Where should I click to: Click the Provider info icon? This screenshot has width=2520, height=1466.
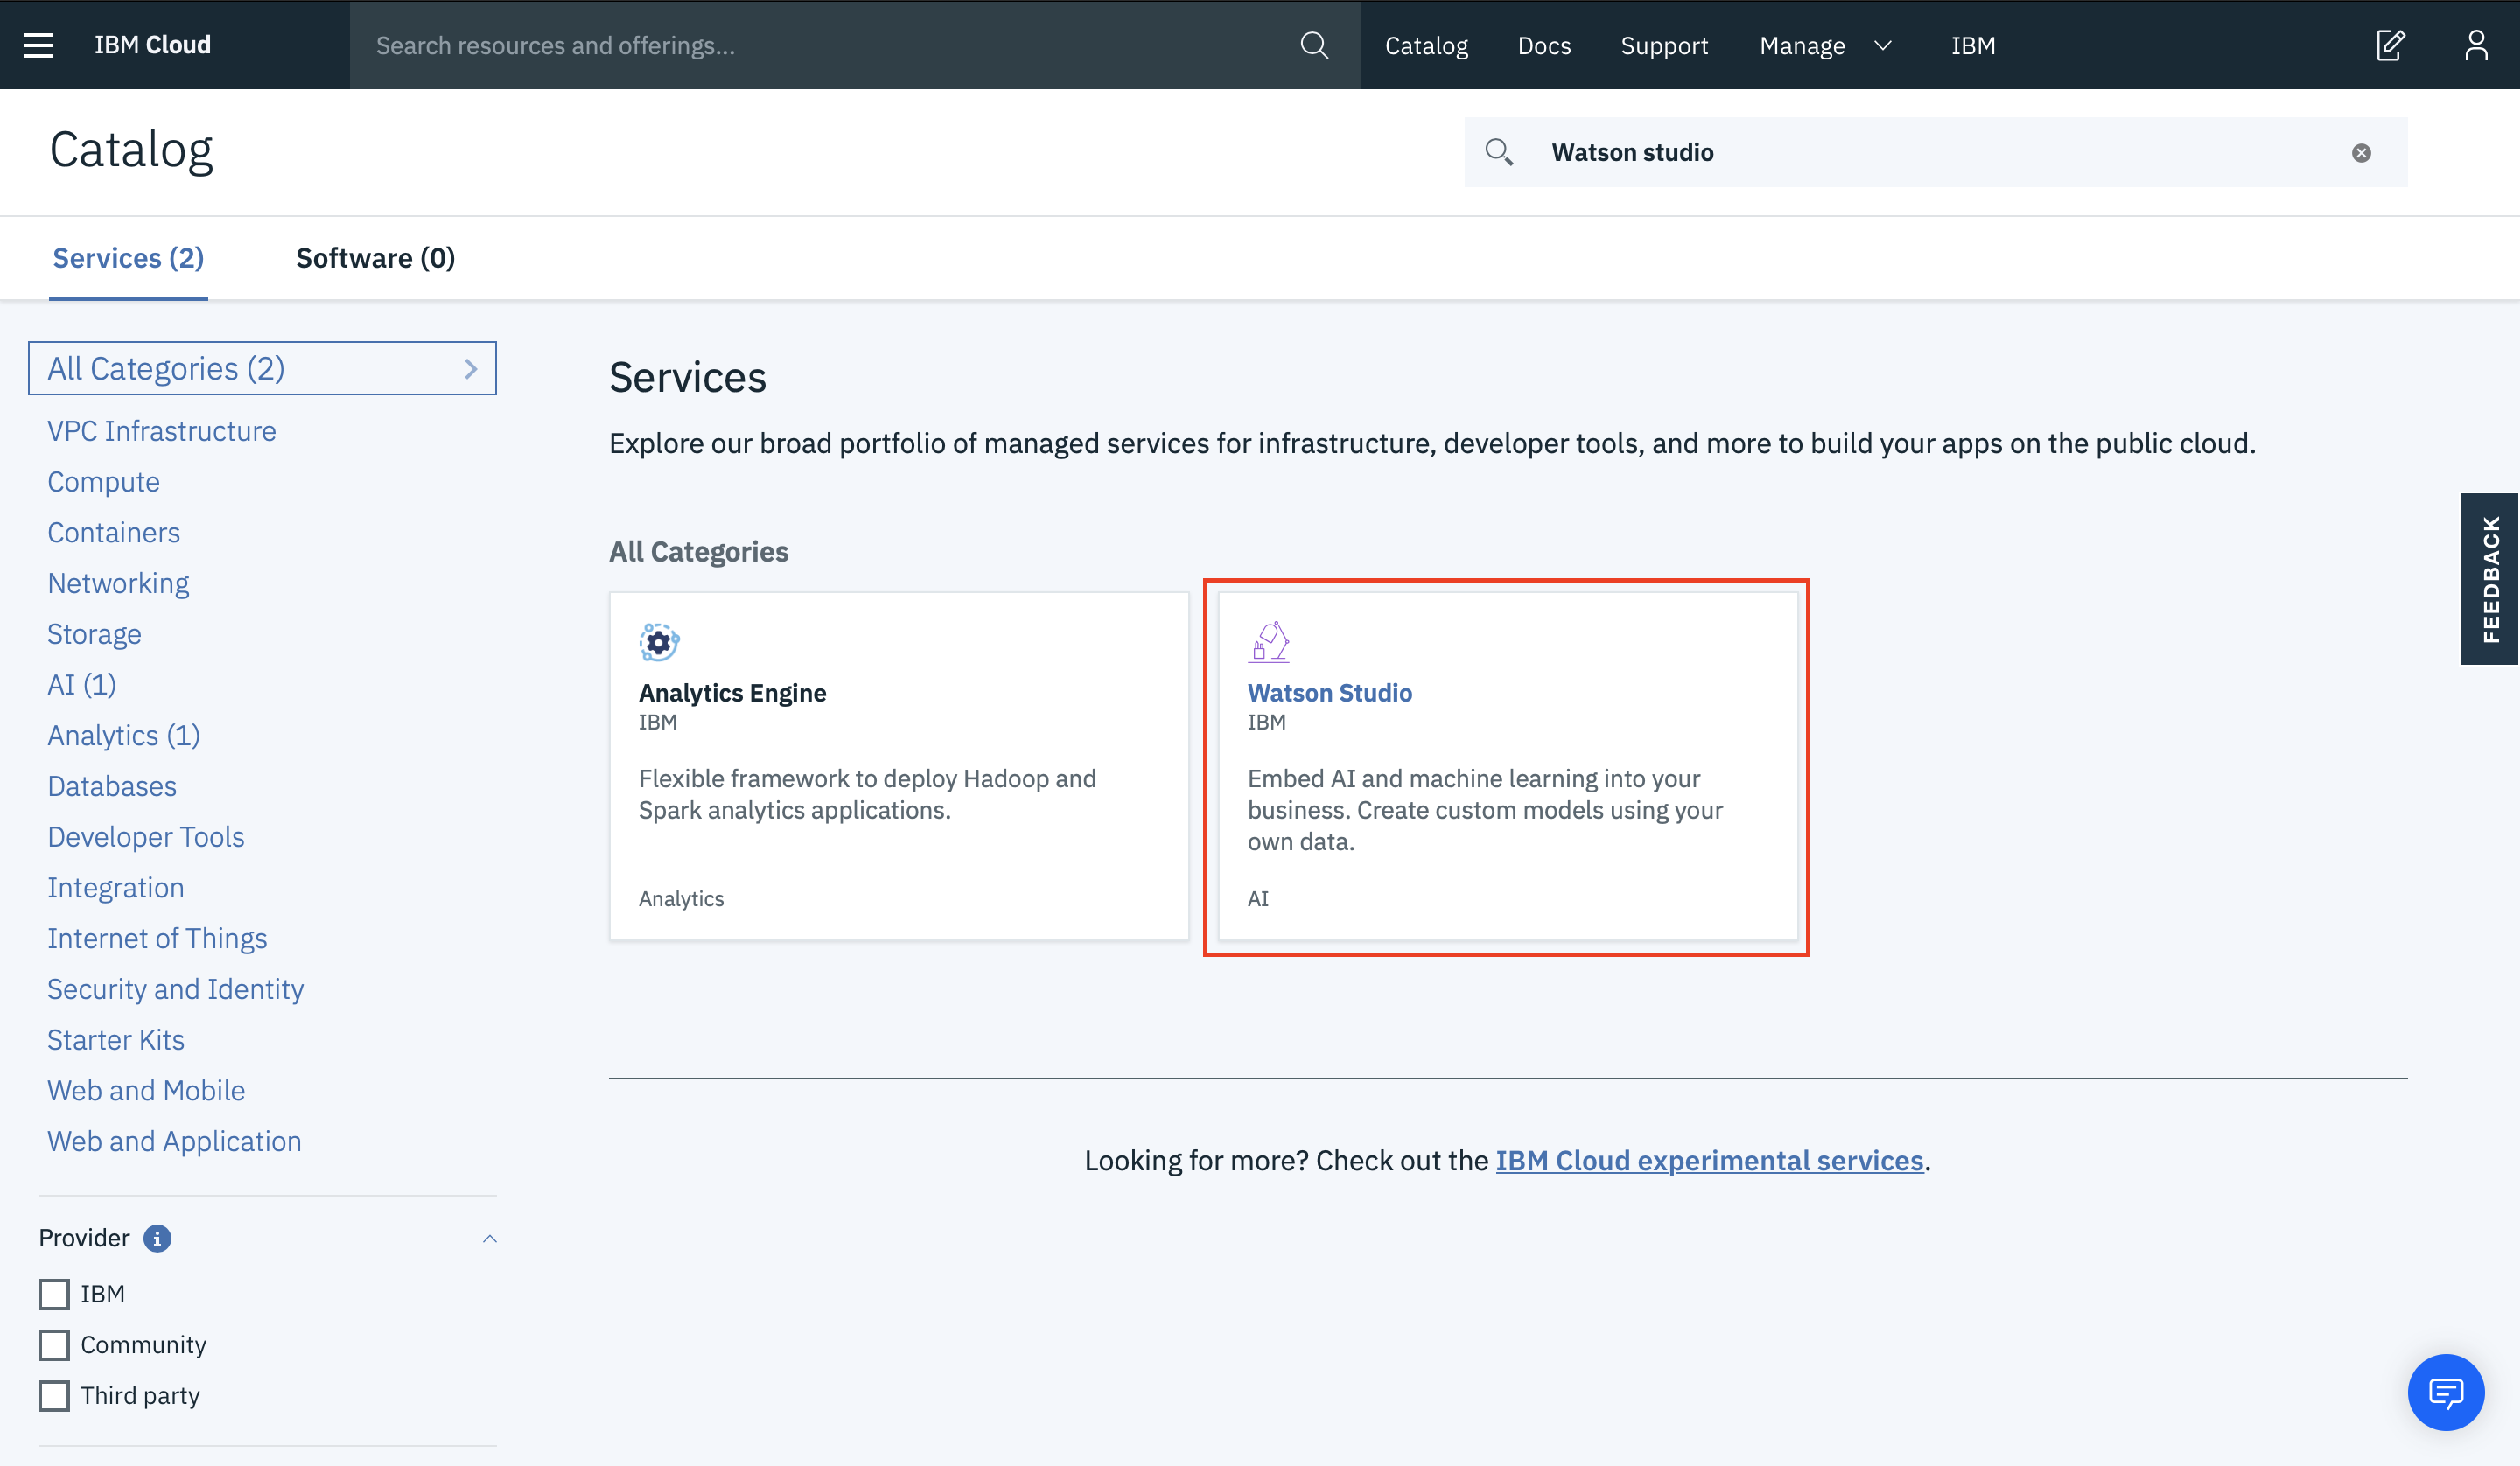pyautogui.click(x=157, y=1238)
